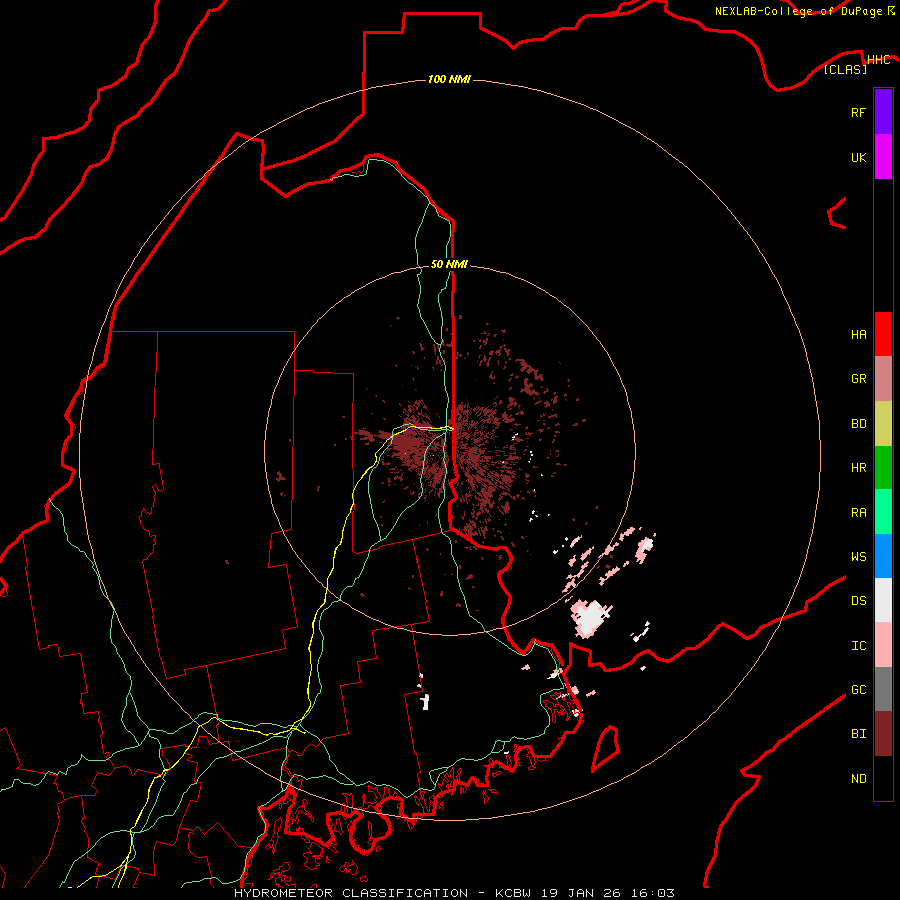Click the 50 NMI range ring label
This screenshot has width=900, height=900.
[449, 264]
